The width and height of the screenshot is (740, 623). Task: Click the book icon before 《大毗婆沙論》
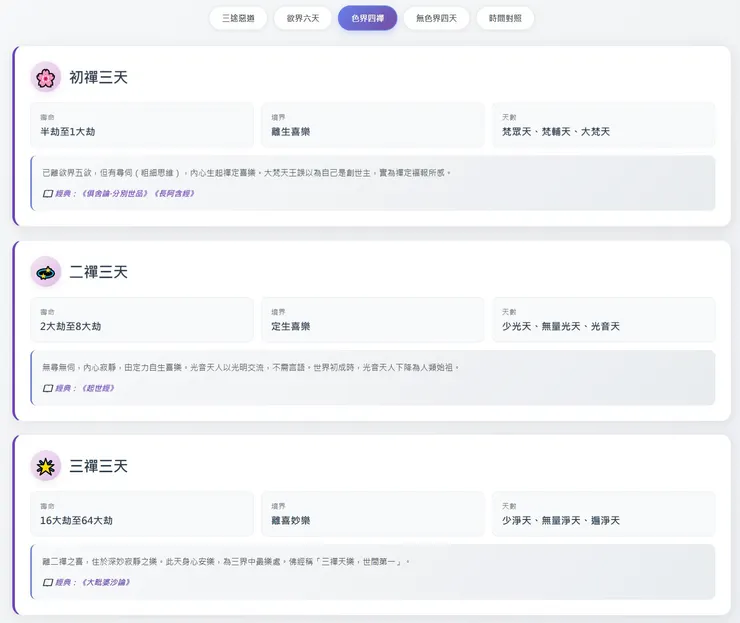pyautogui.click(x=48, y=582)
